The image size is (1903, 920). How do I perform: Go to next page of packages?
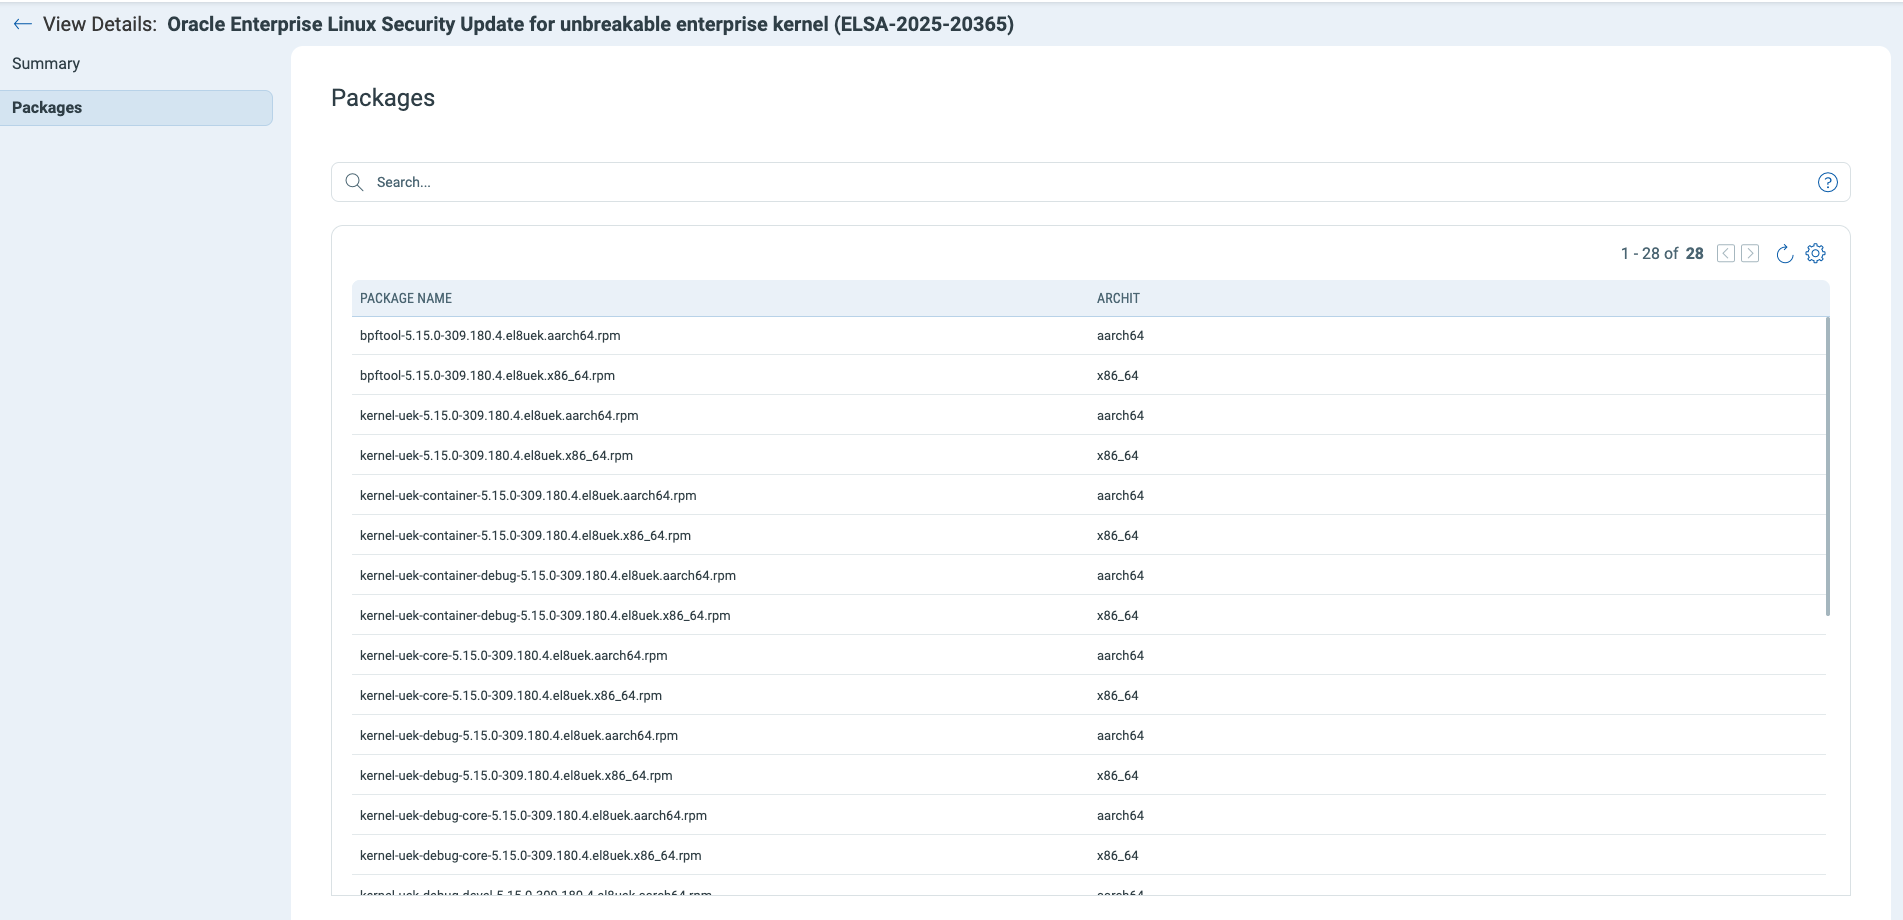[x=1750, y=254]
